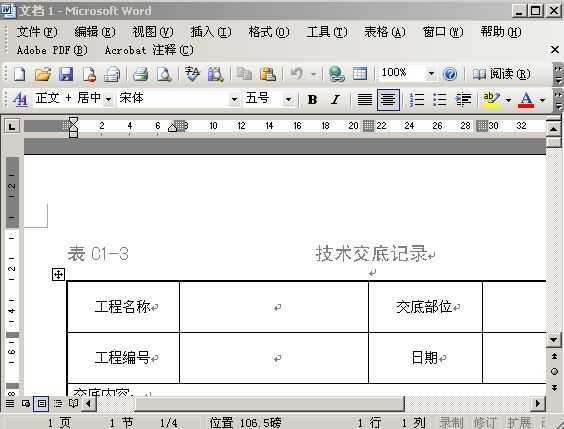
Task: Open the 工具(T) menu
Action: [327, 32]
